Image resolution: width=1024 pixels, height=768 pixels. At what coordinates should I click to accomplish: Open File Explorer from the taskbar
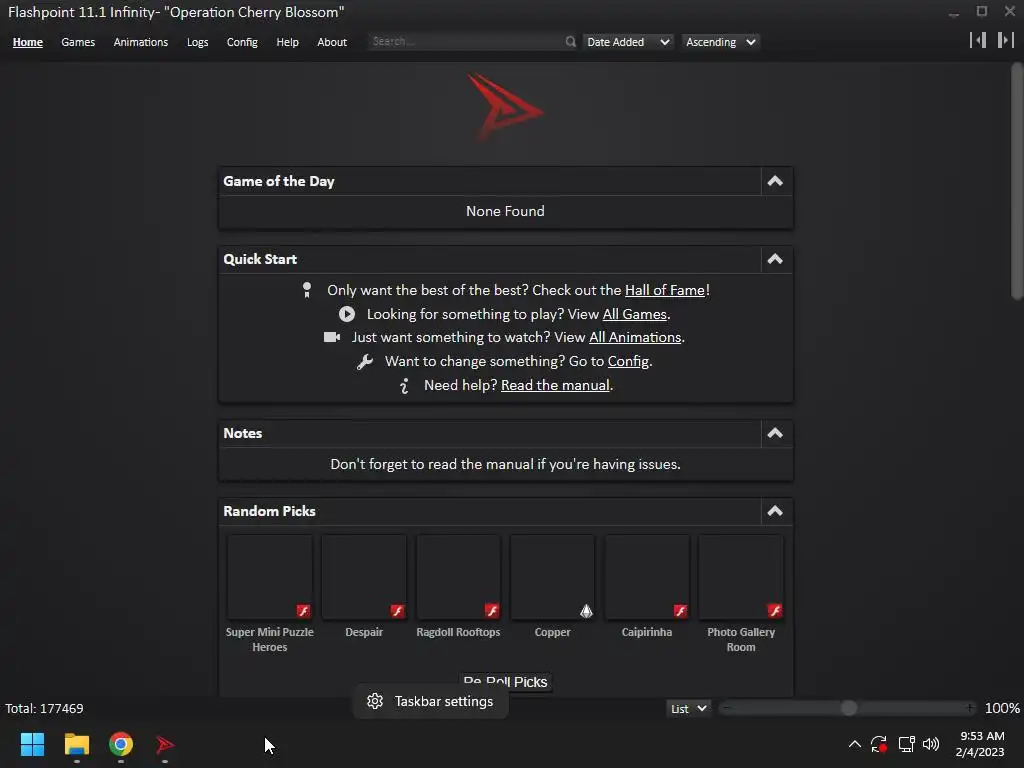(x=77, y=744)
